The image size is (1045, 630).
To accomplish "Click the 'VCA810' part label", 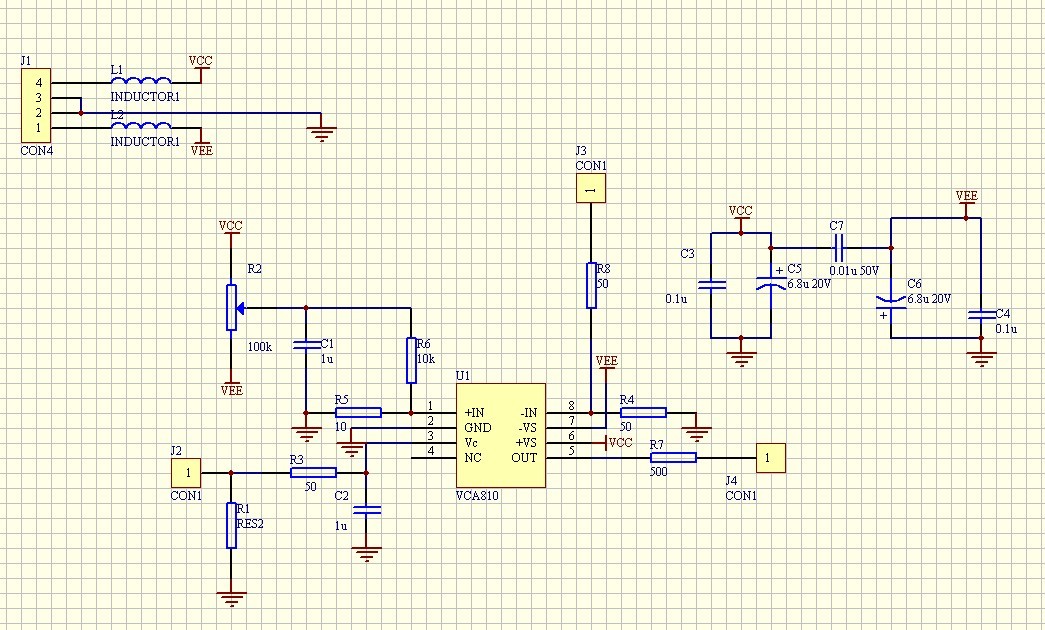I will point(477,496).
